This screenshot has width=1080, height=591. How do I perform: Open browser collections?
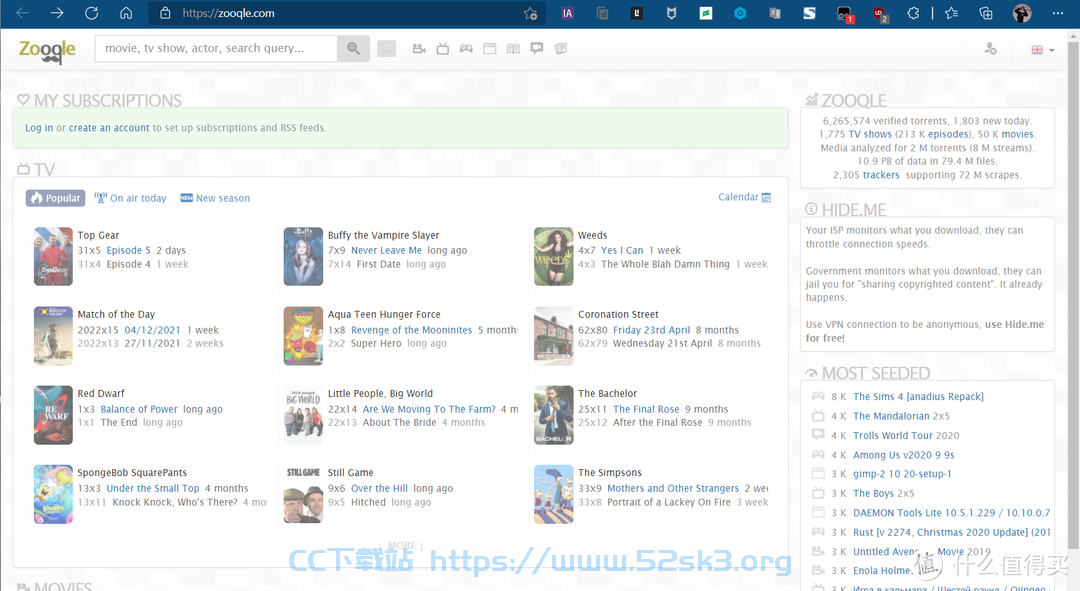click(986, 13)
